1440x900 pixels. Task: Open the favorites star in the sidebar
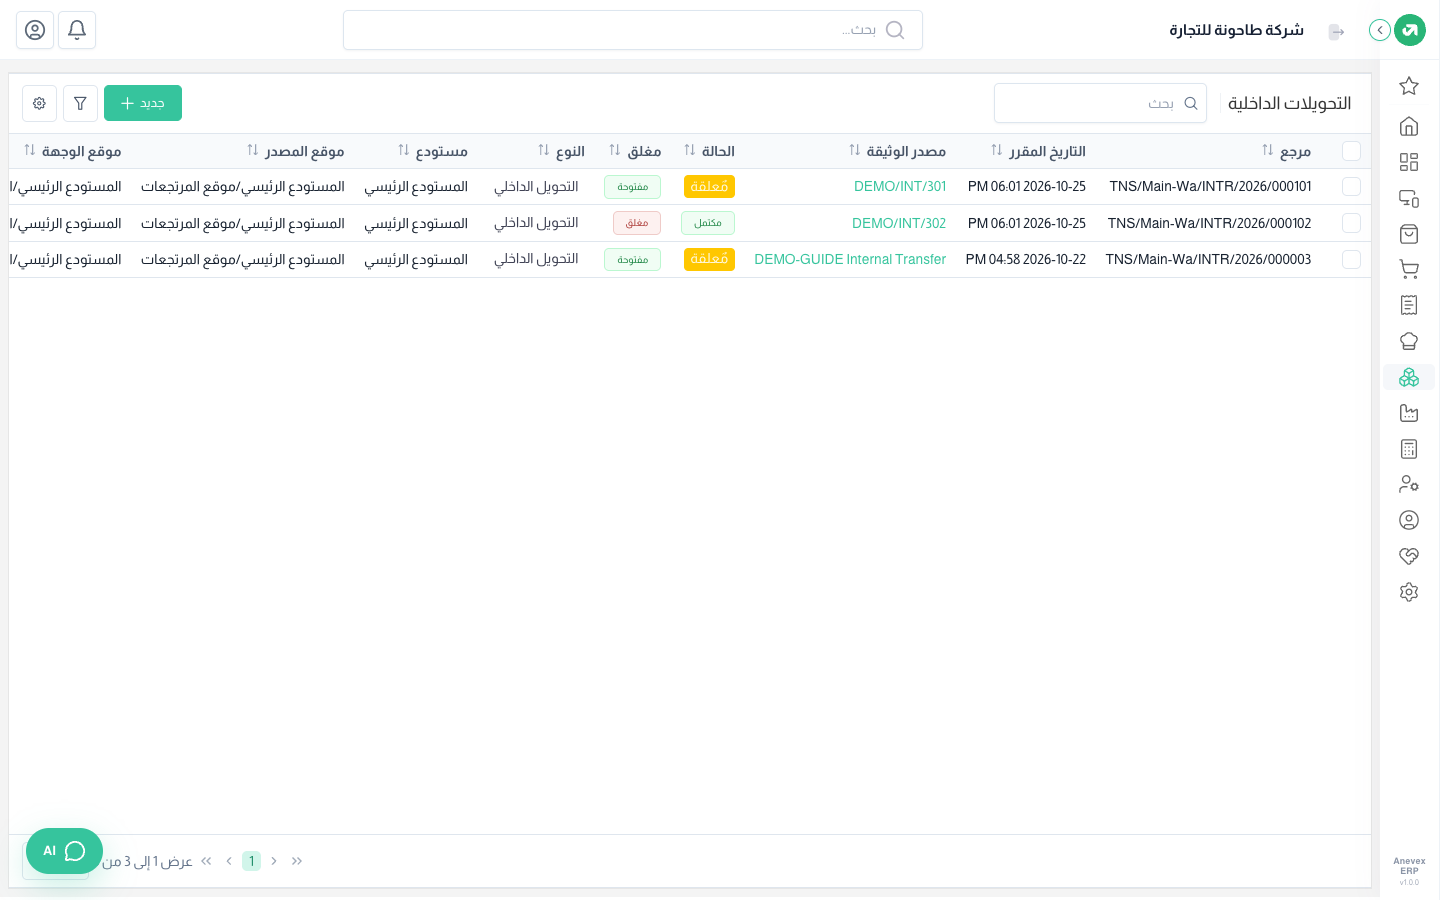coord(1409,86)
